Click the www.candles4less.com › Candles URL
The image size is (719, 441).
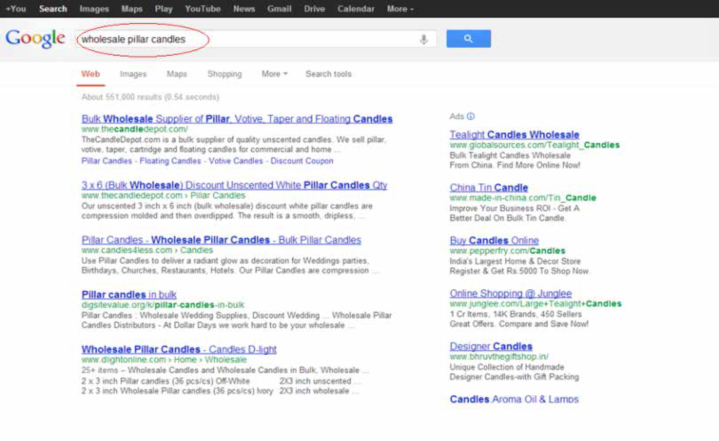coord(147,250)
